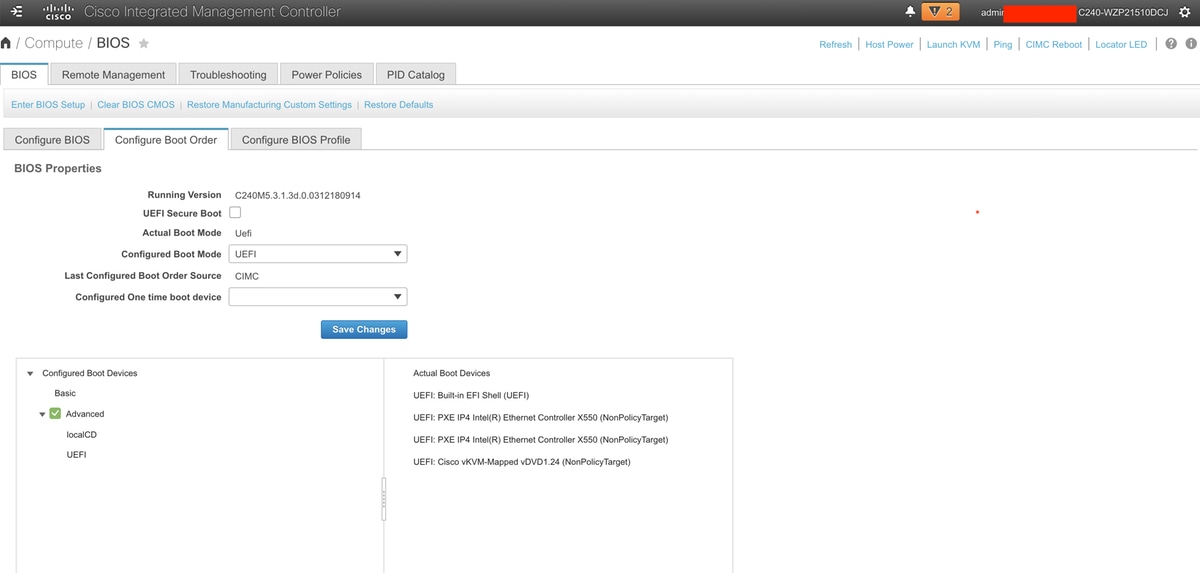This screenshot has height=573, width=1200.
Task: Switch to Remote Management tab
Action: (113, 75)
